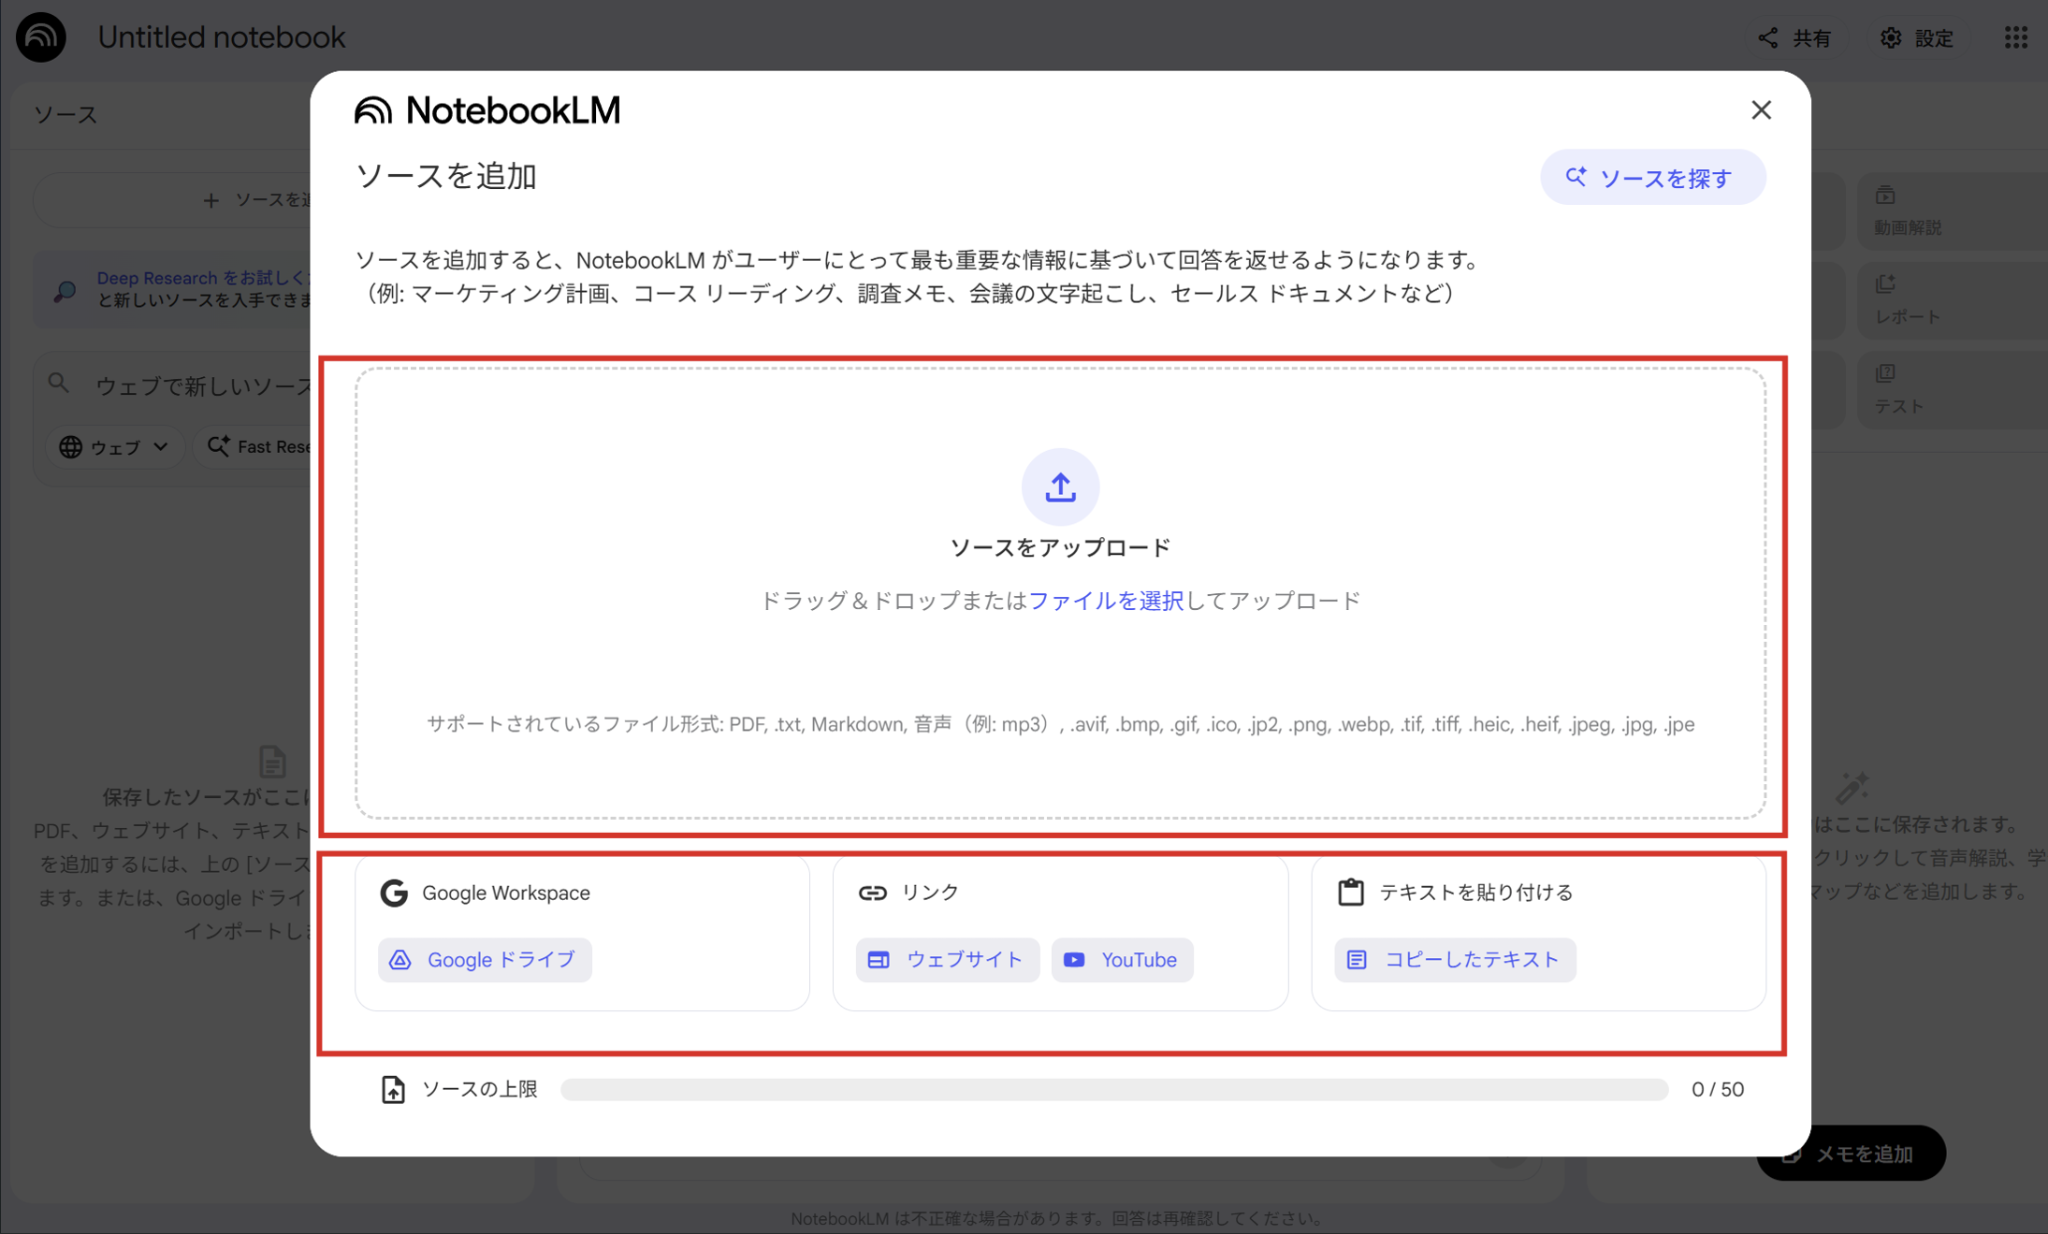Click the レポート card in Studio
2048x1234 pixels.
(x=1952, y=299)
